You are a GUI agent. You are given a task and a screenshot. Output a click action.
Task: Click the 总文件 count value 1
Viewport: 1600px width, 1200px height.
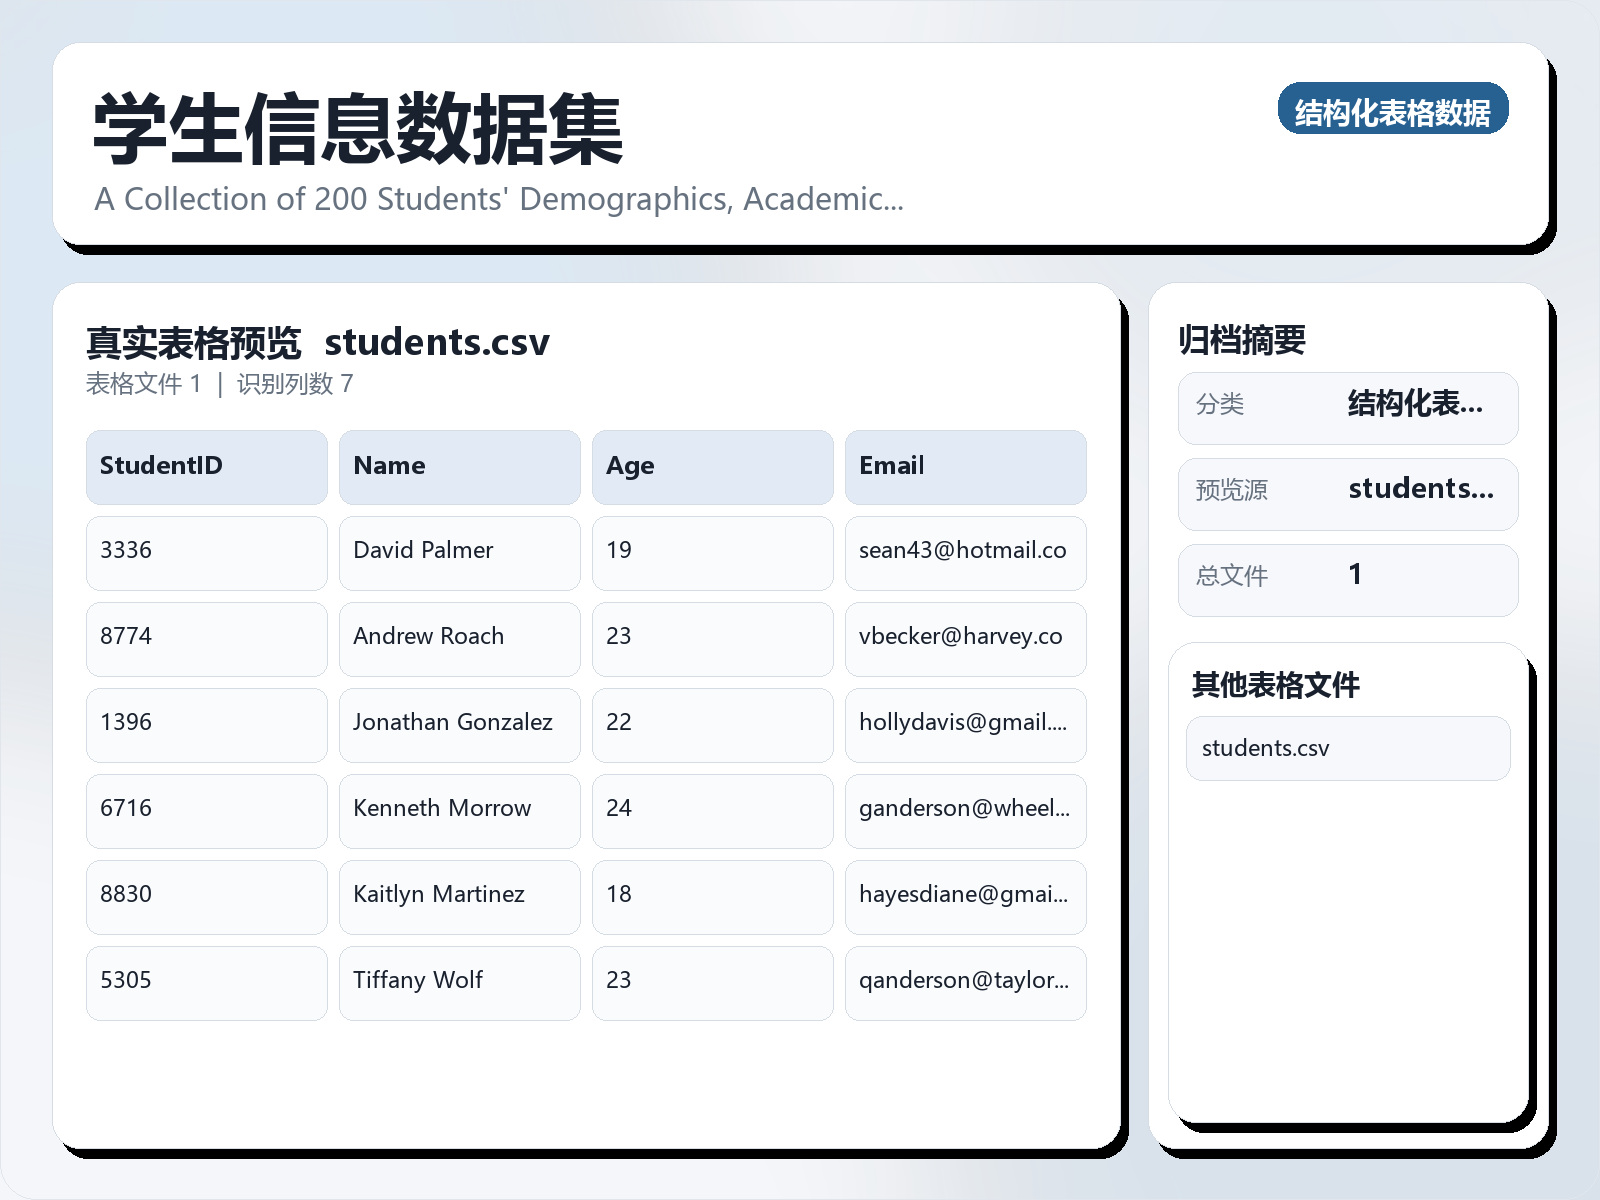pyautogui.click(x=1355, y=575)
